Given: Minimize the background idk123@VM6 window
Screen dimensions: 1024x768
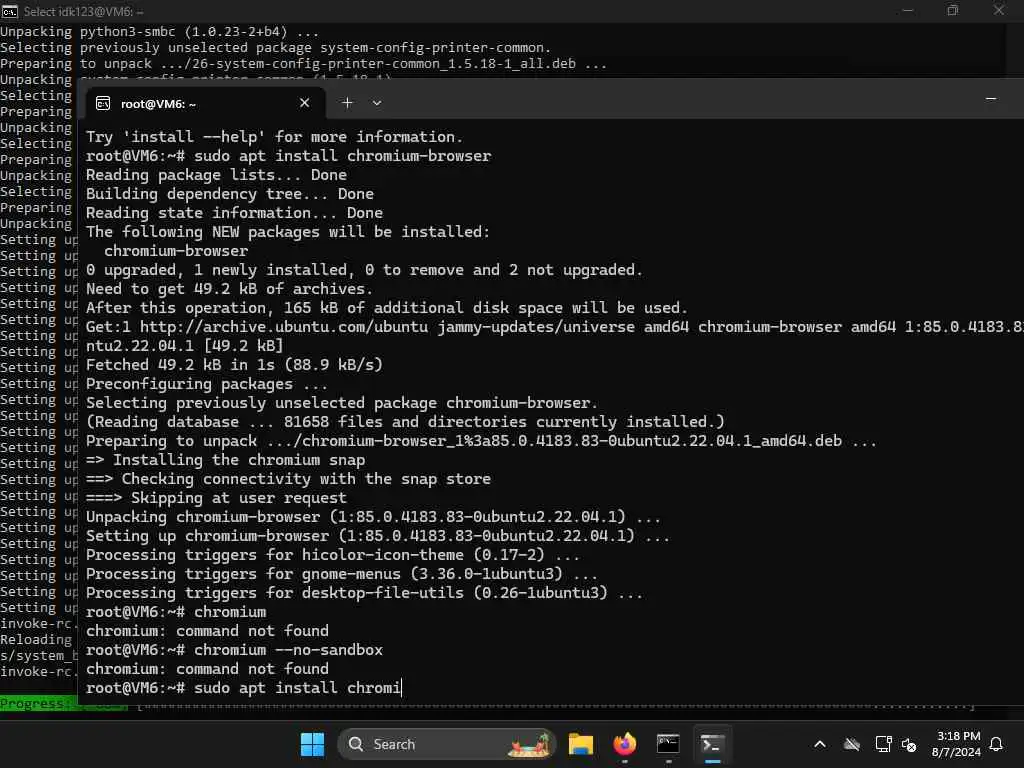Looking at the screenshot, I should click(x=908, y=10).
